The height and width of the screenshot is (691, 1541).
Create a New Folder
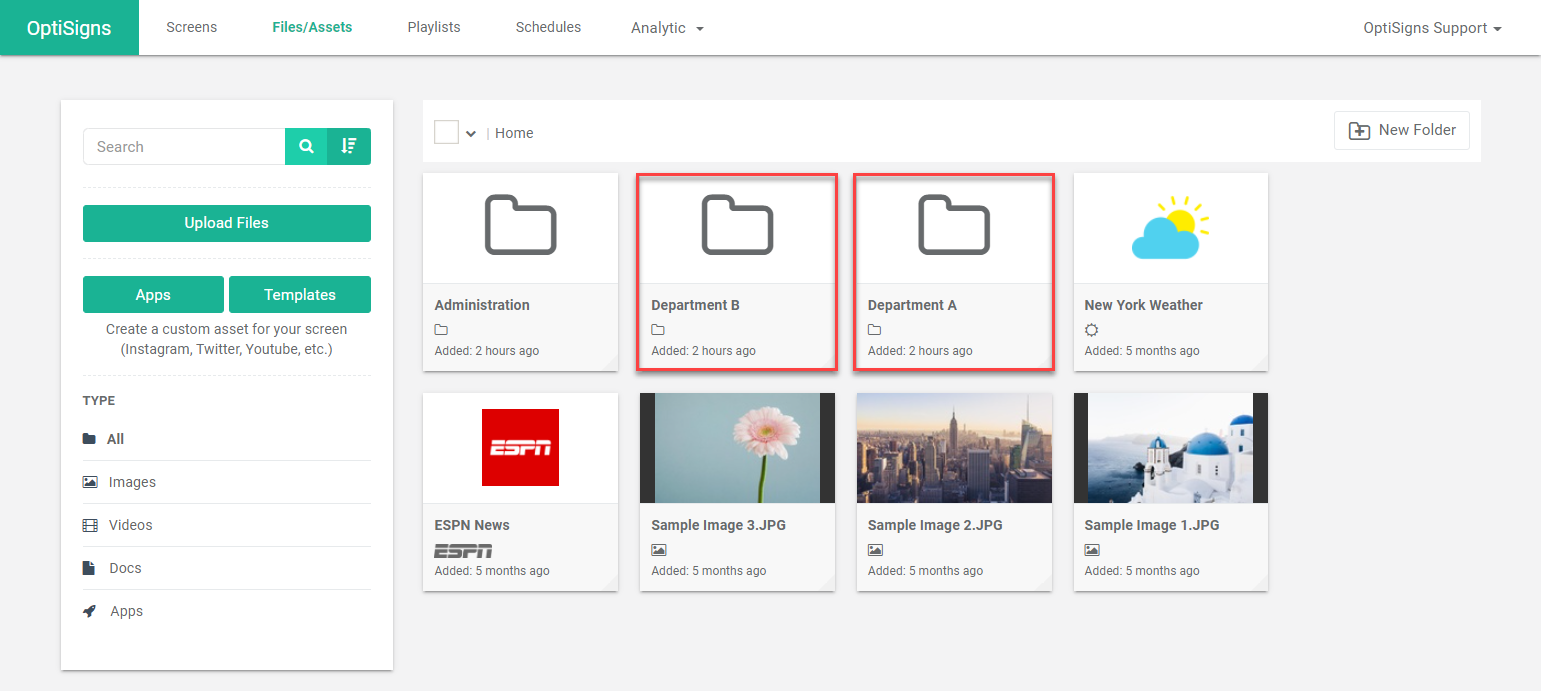[x=1402, y=130]
